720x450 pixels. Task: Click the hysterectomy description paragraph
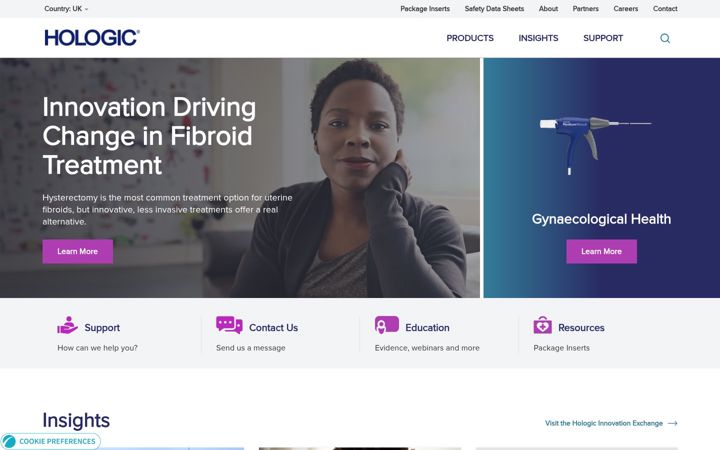(x=167, y=209)
